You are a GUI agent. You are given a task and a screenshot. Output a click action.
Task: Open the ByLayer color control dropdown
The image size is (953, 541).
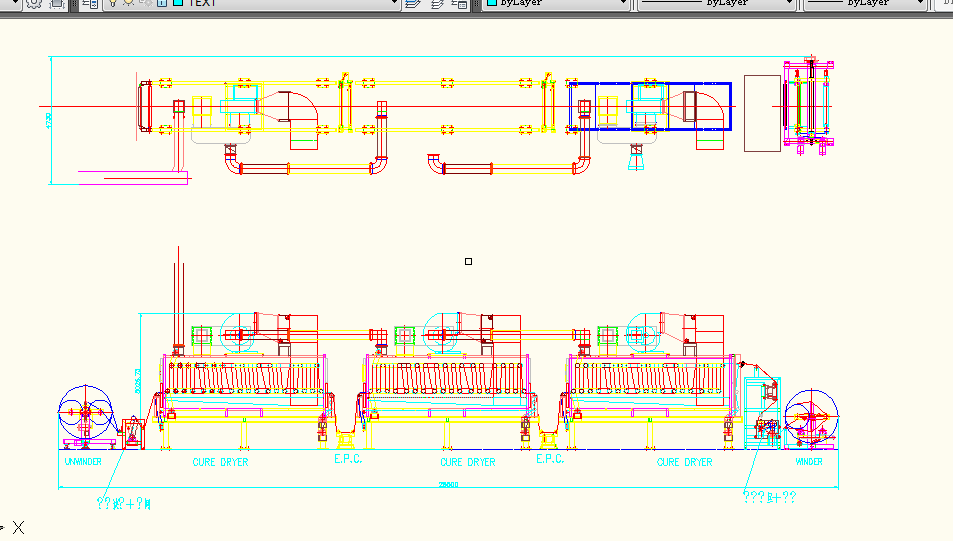tap(556, 3)
